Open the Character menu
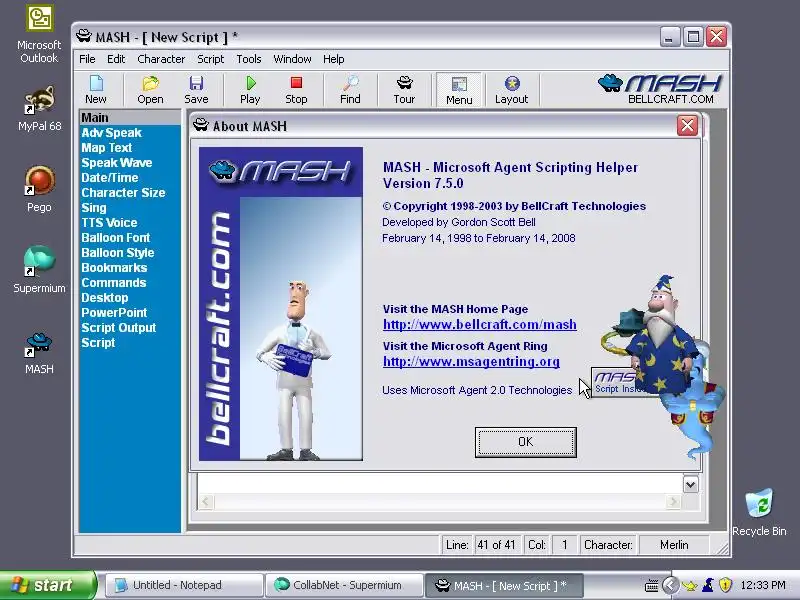This screenshot has width=800, height=600. coord(161,59)
